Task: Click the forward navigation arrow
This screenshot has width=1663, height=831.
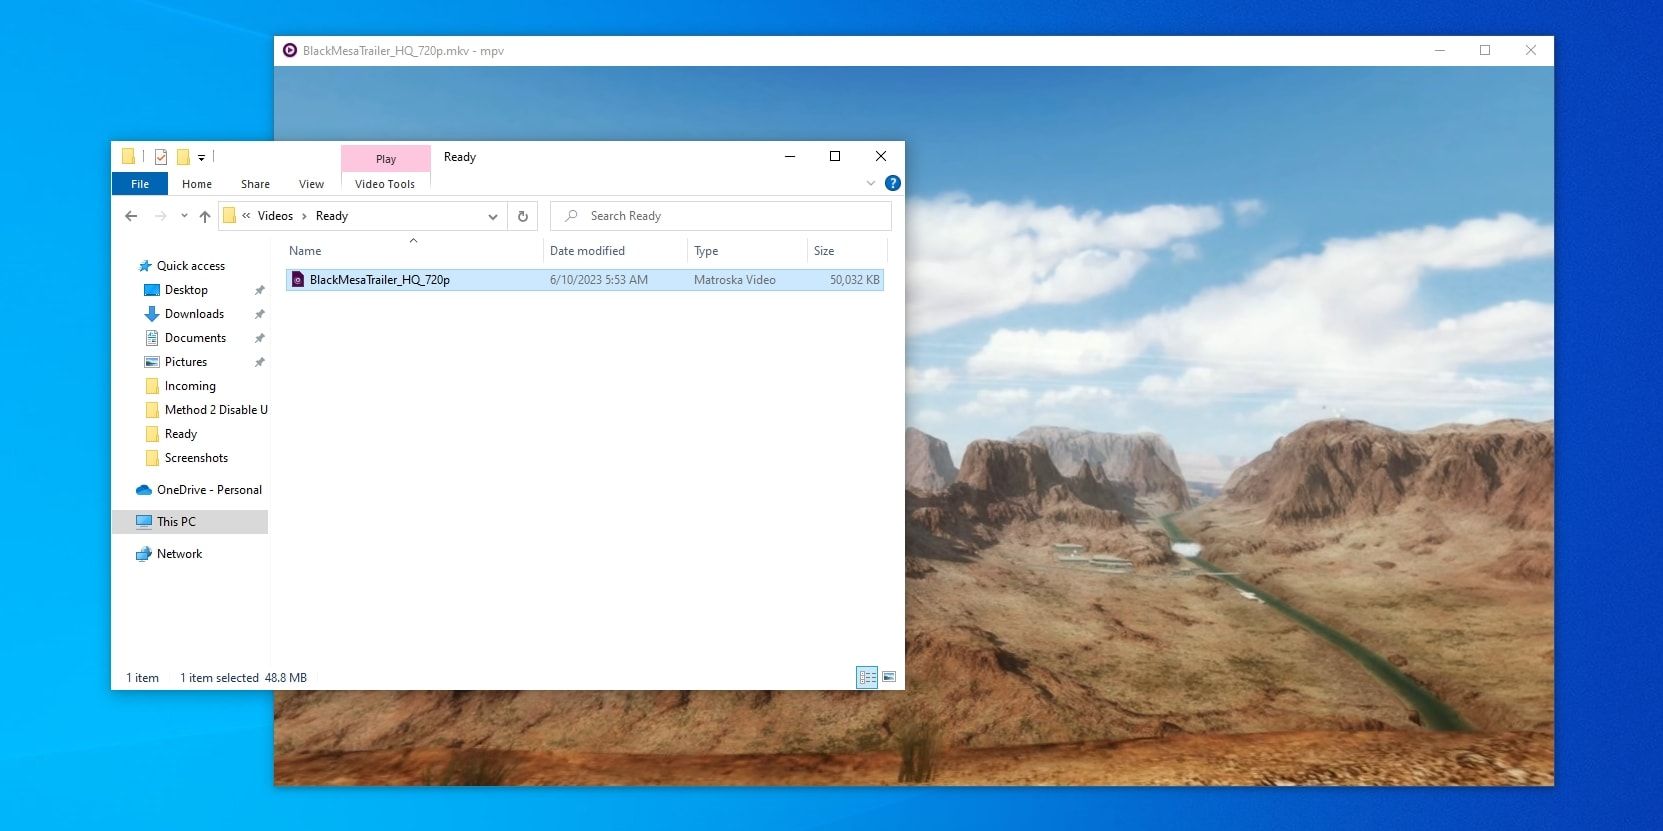Action: 160,216
